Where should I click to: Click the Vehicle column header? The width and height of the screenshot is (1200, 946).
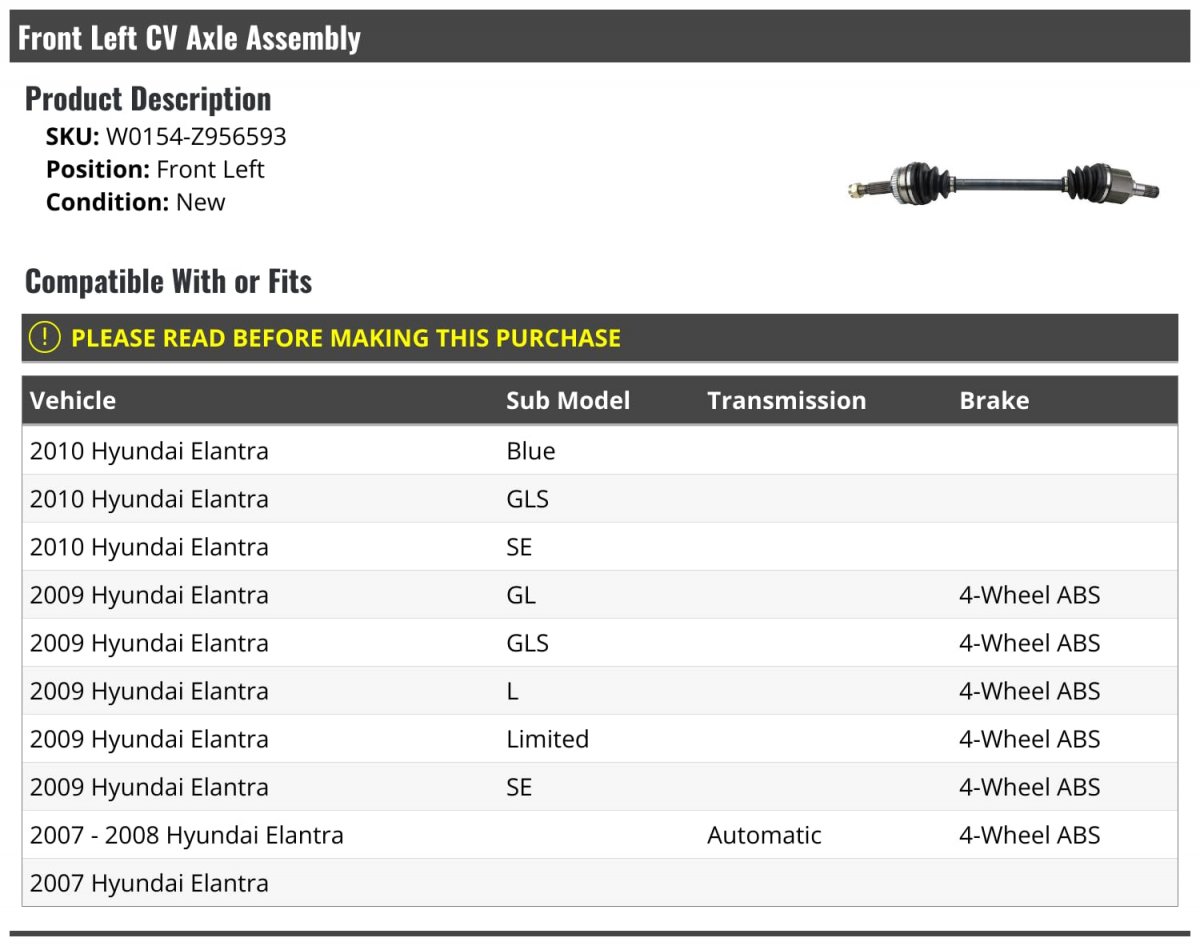73,400
